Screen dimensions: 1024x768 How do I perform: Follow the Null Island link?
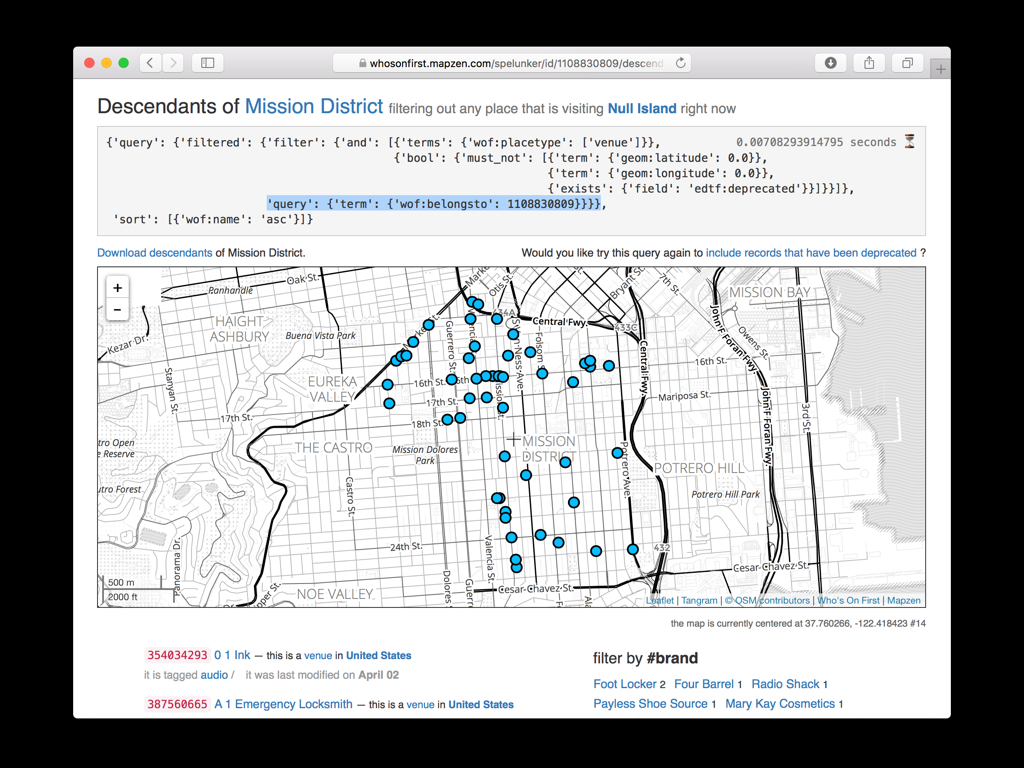641,108
